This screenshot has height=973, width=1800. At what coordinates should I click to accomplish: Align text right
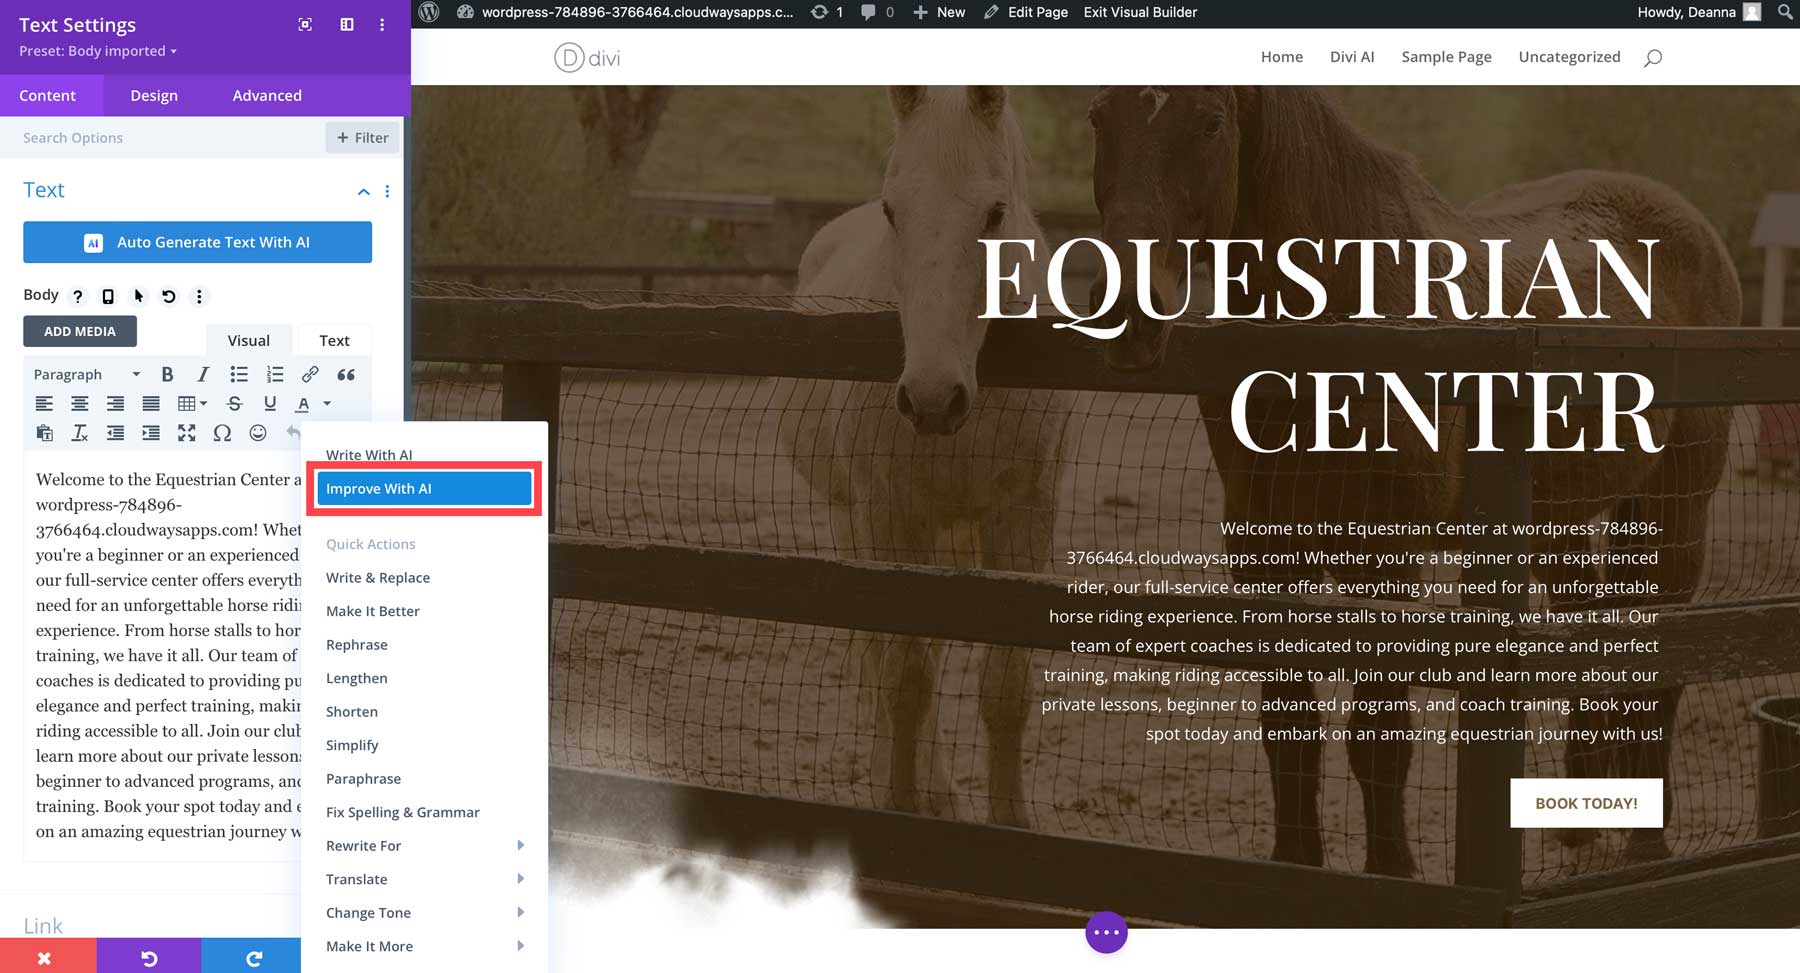coord(116,404)
